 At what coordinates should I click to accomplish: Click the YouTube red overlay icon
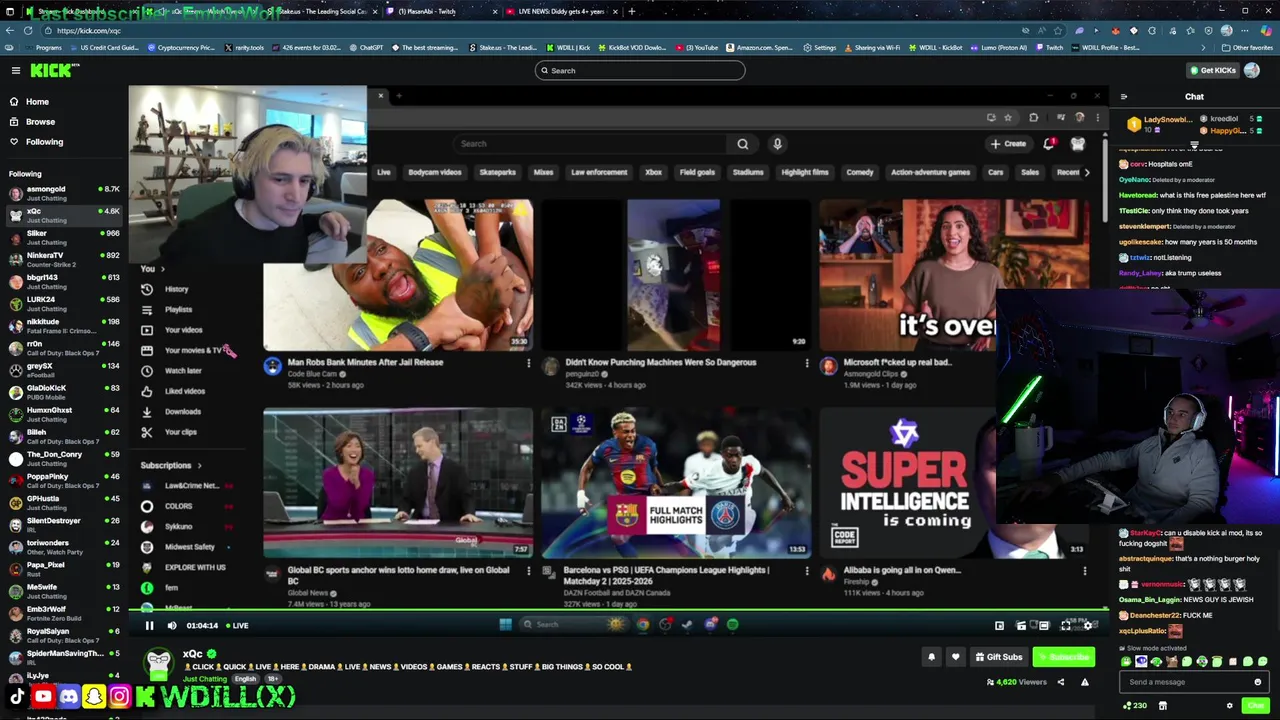click(43, 697)
